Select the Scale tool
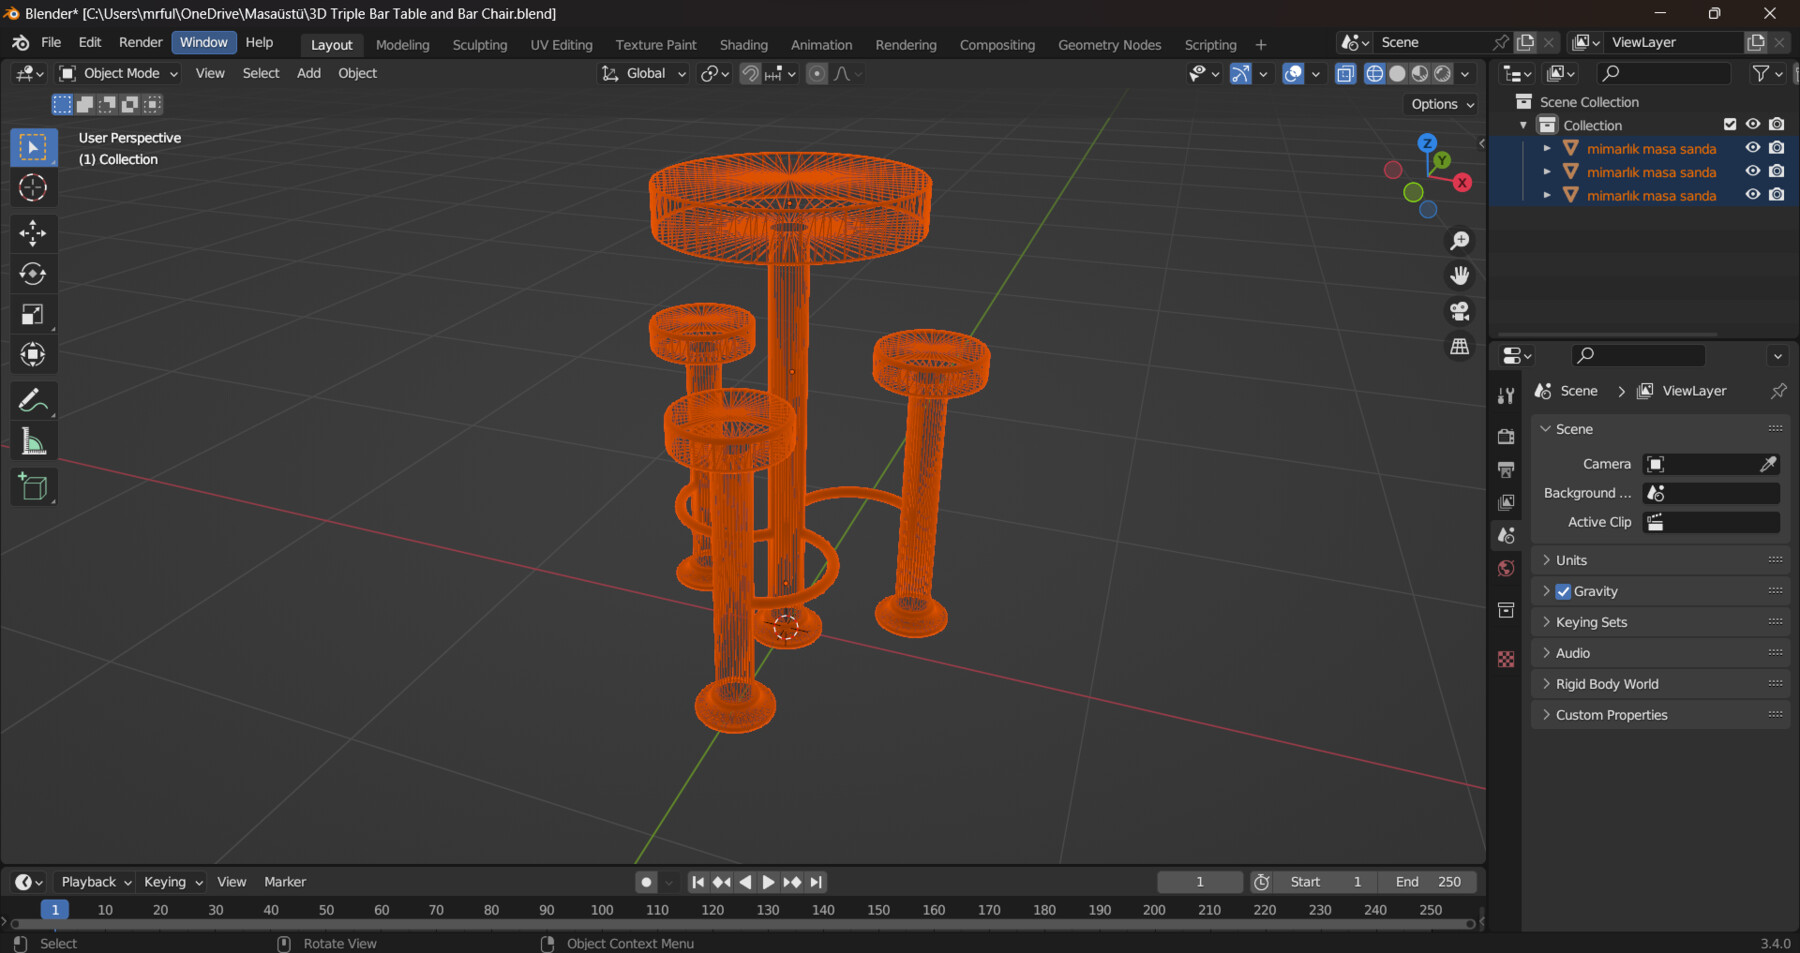 [x=33, y=313]
